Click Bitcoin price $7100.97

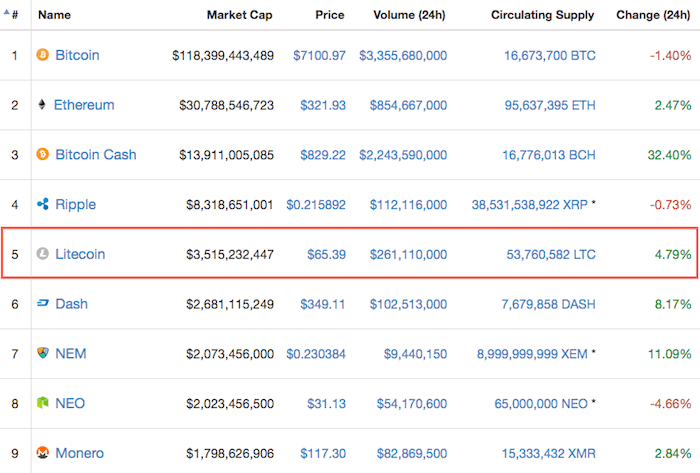(x=319, y=55)
